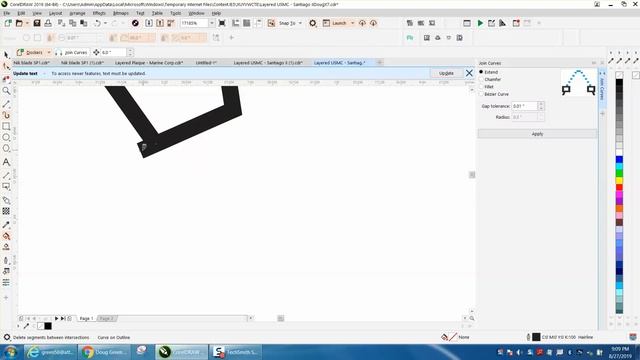Open the Bitmaps menu
The height and width of the screenshot is (360, 640).
[120, 13]
